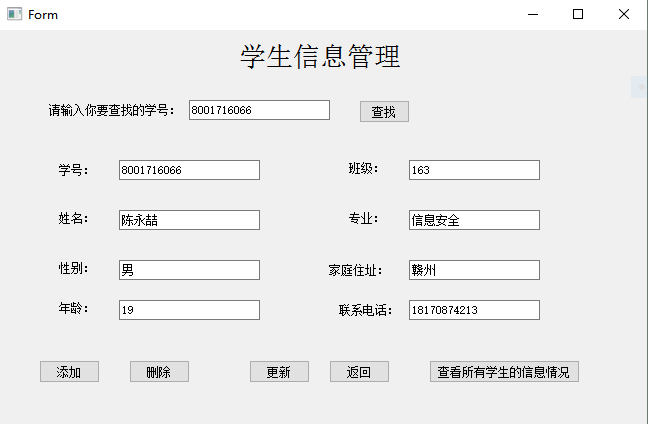
Task: Click the 返回 back button
Action: coord(359,372)
